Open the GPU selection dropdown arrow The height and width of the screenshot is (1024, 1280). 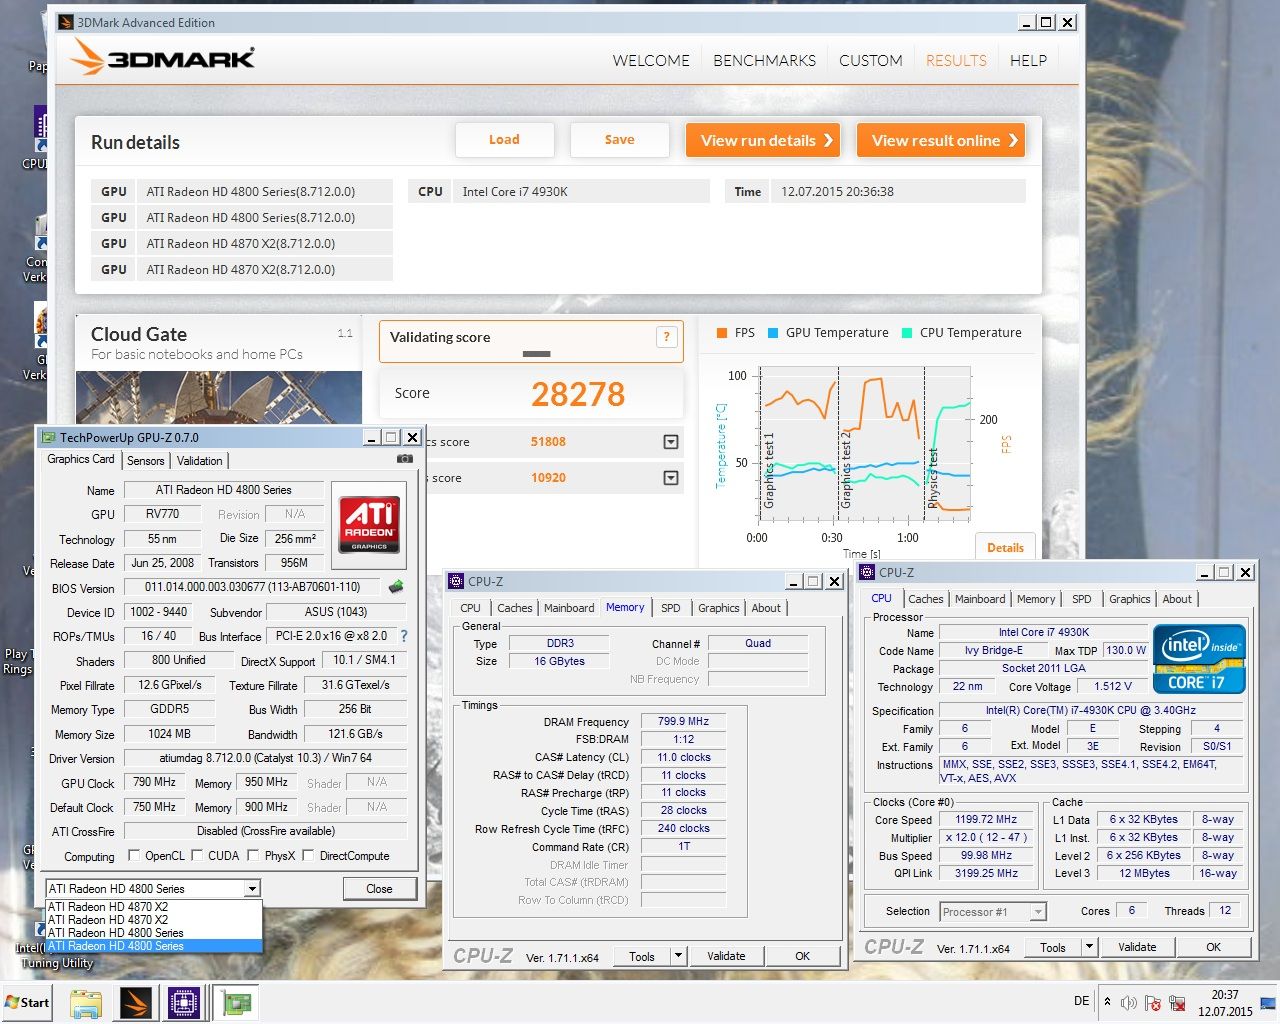pyautogui.click(x=252, y=888)
